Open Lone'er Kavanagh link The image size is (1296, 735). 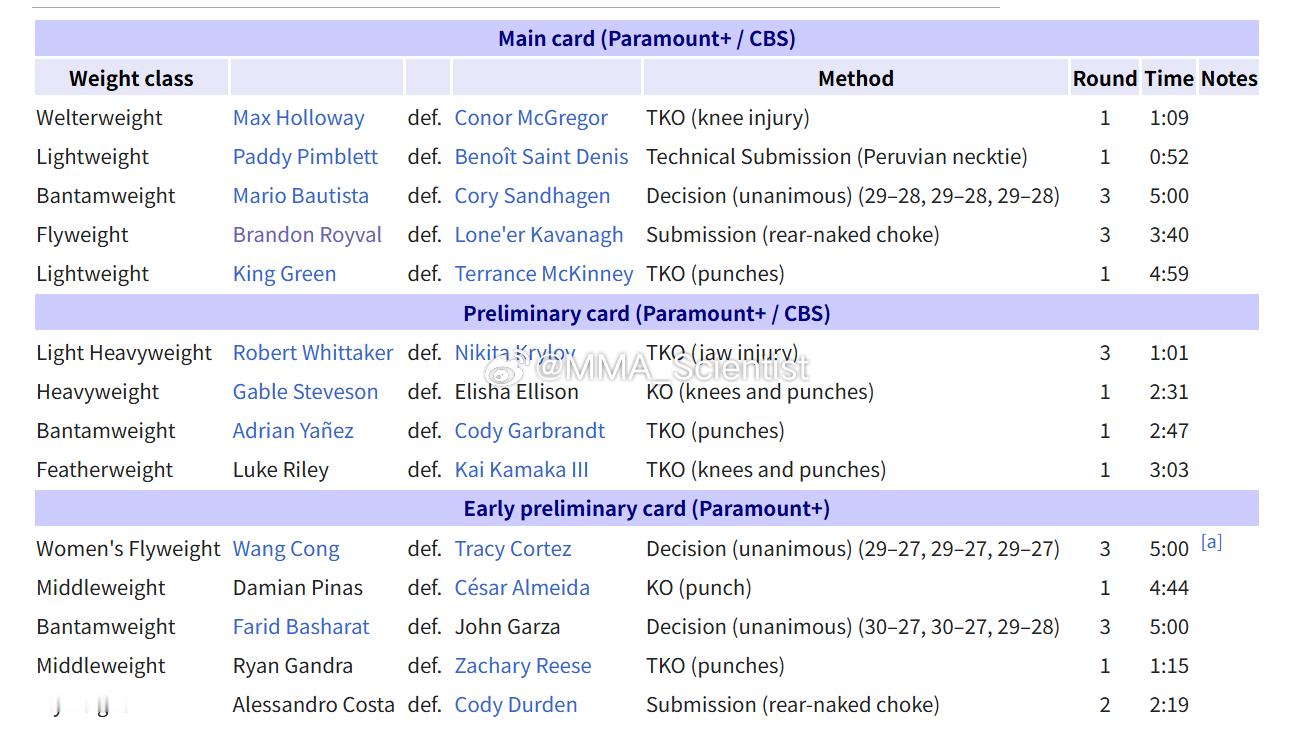pyautogui.click(x=538, y=235)
